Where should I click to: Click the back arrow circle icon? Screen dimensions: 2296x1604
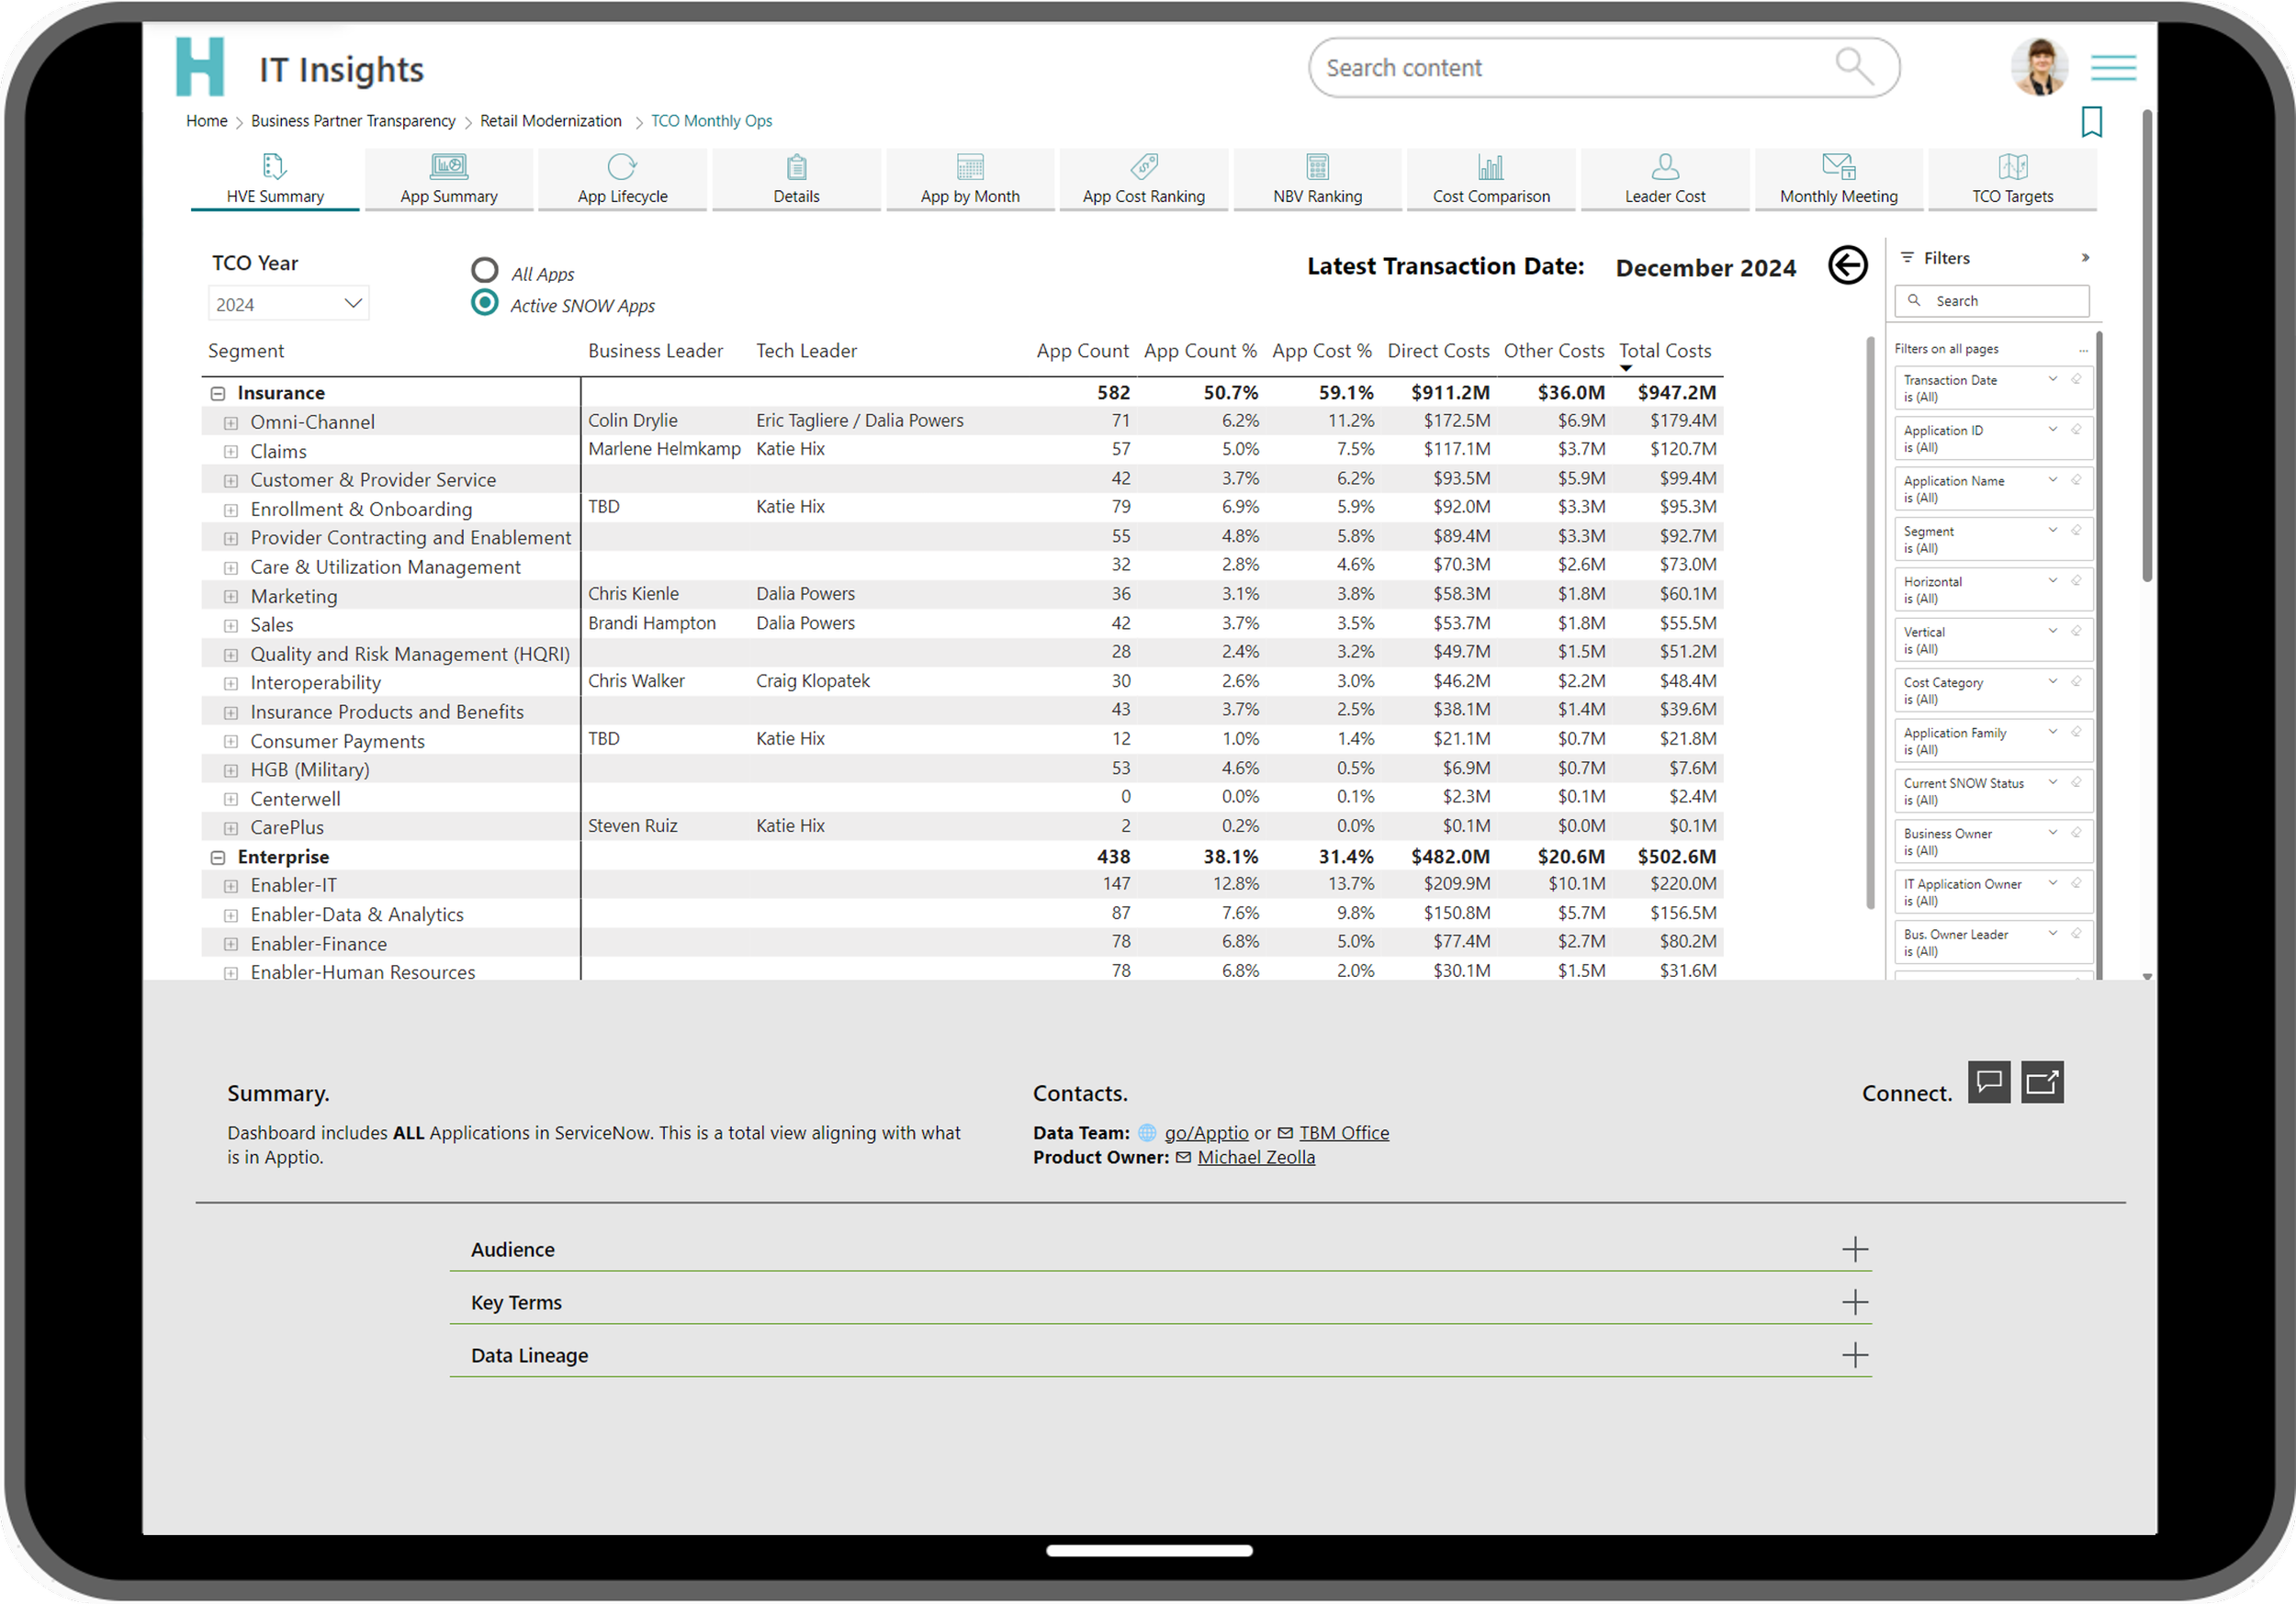pyautogui.click(x=1847, y=266)
